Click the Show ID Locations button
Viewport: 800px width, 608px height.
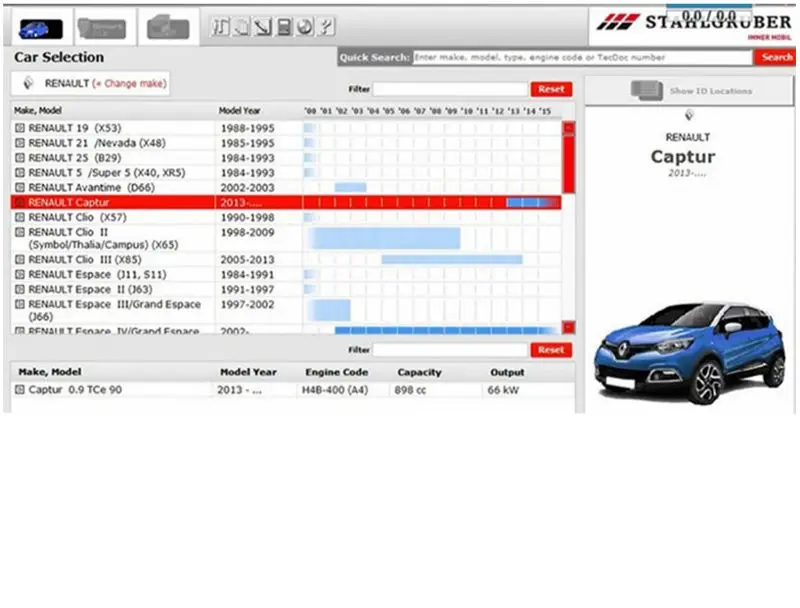(x=689, y=91)
